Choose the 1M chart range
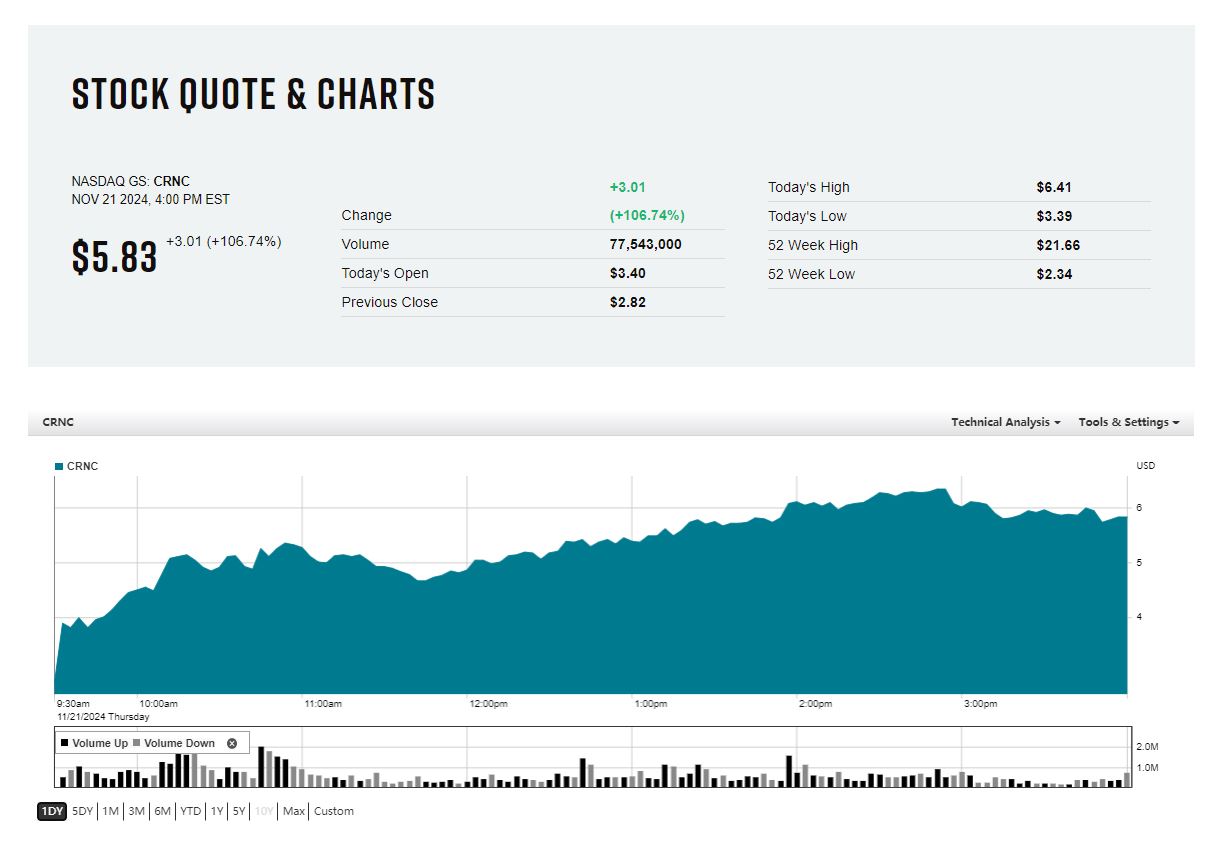The height and width of the screenshot is (847, 1222). (110, 811)
